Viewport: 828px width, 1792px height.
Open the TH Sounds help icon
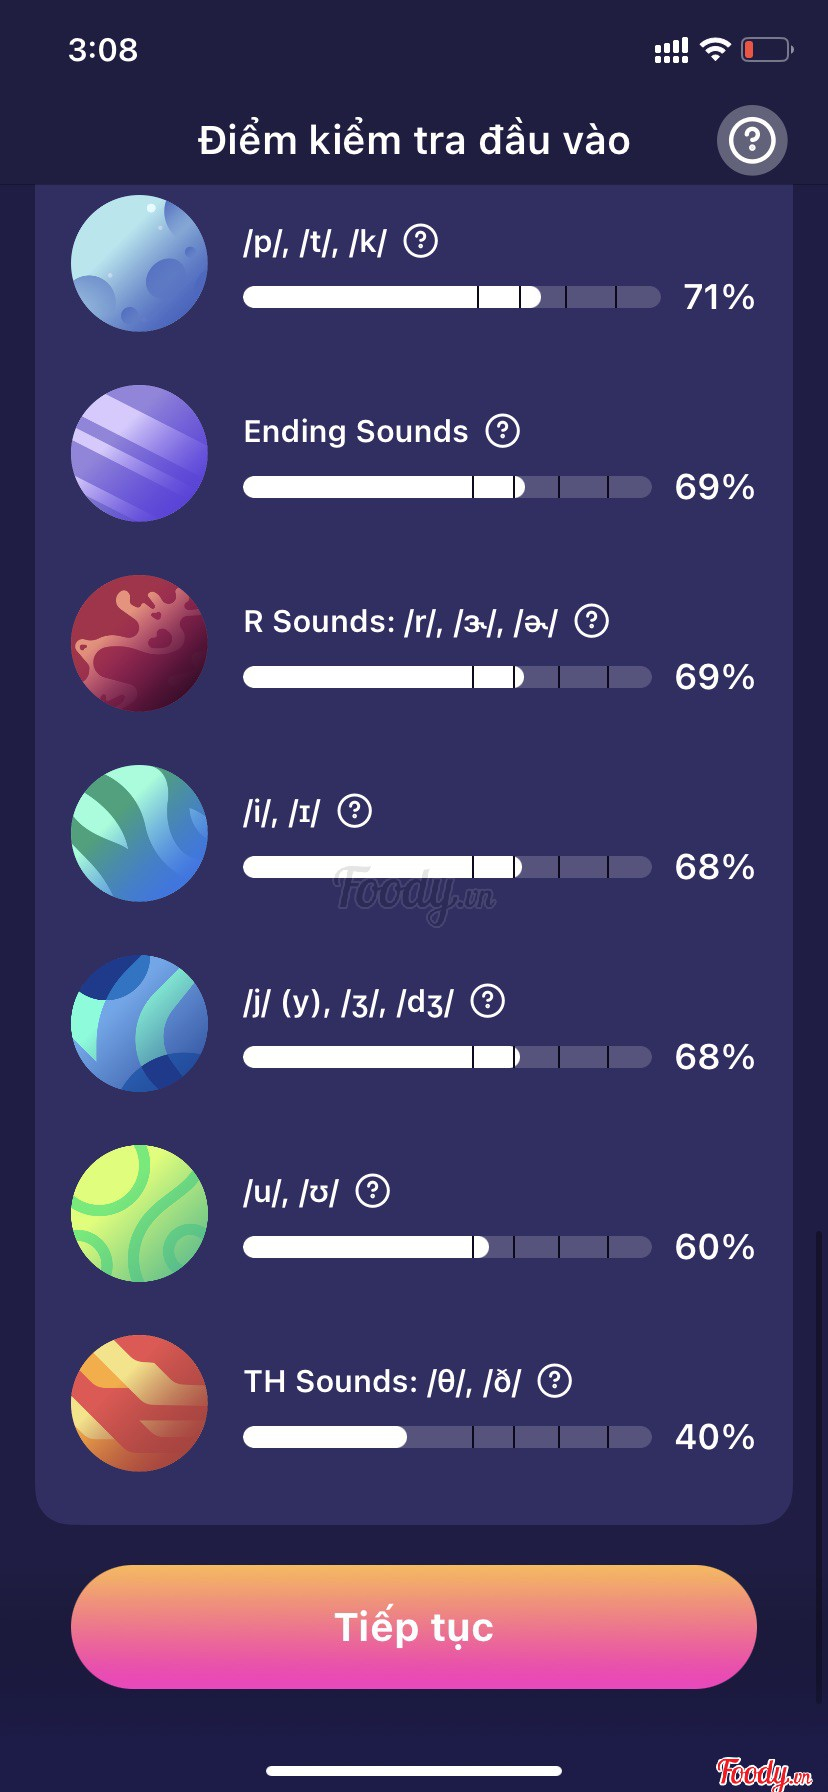(x=554, y=1381)
